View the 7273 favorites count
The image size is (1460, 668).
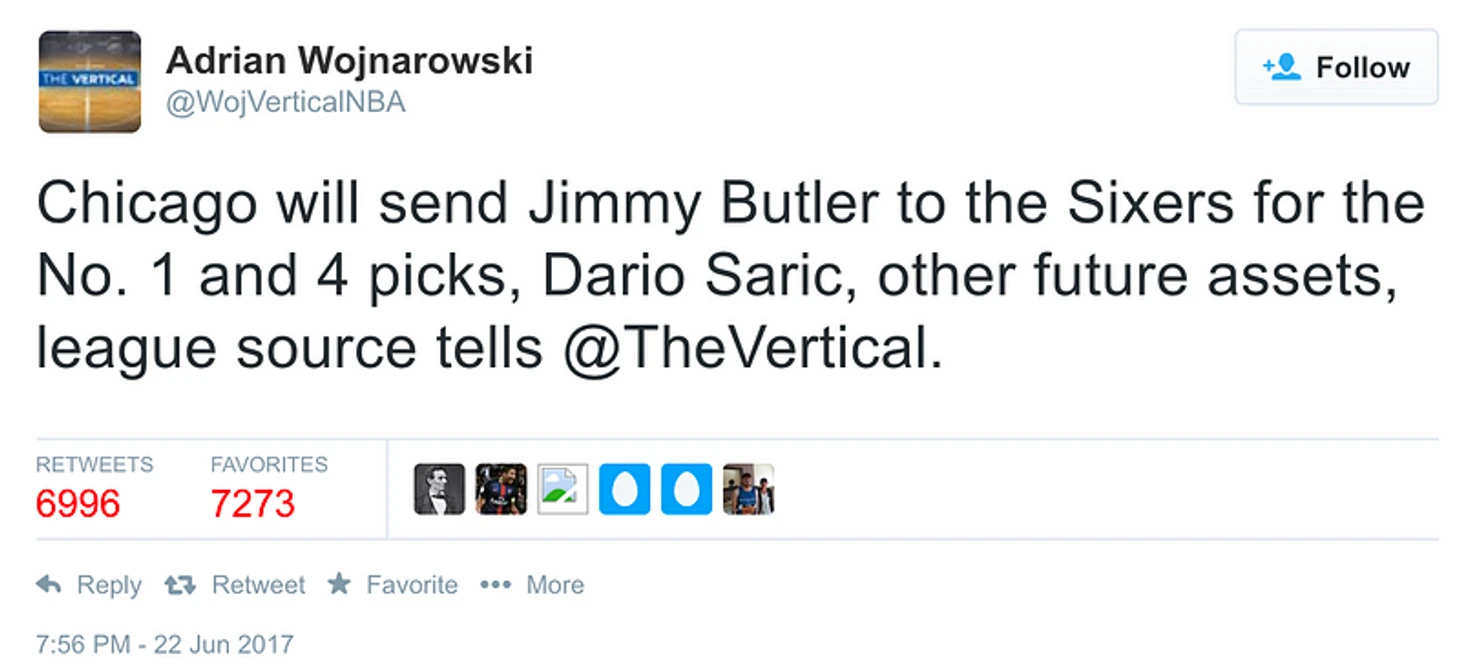tap(253, 503)
